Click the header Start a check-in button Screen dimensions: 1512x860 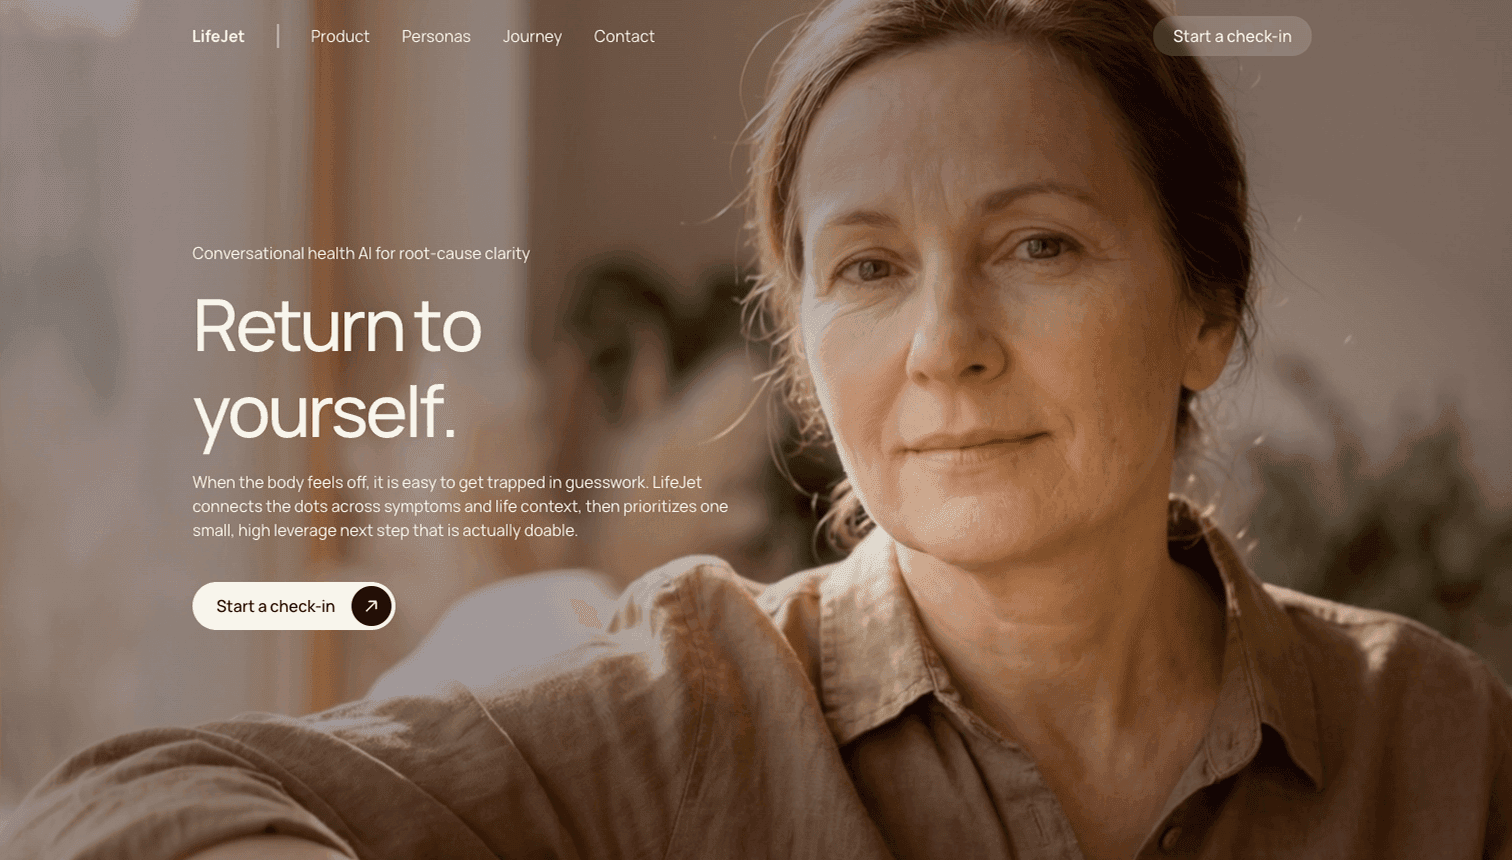tap(1232, 36)
